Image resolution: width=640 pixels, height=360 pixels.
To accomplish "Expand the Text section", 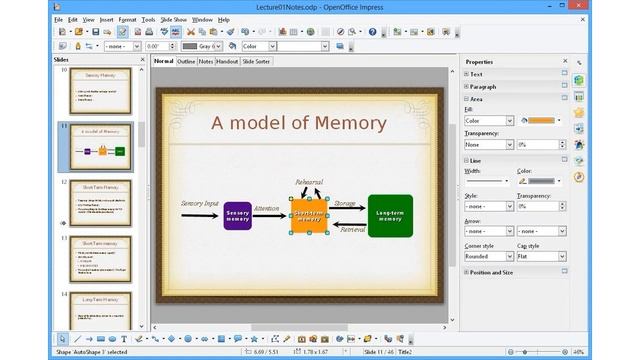I will click(466, 74).
